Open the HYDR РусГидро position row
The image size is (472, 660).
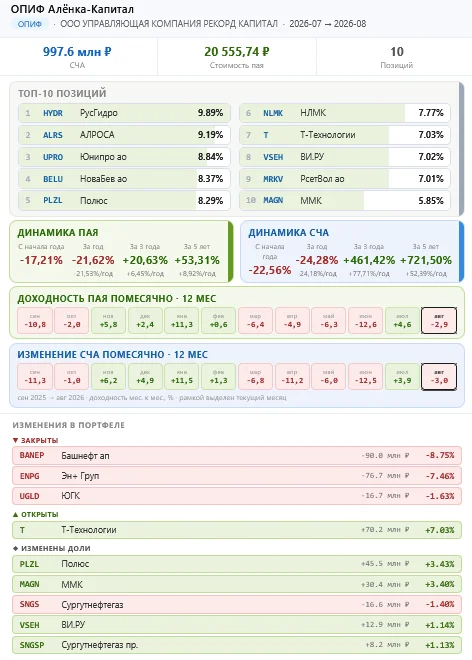point(124,113)
